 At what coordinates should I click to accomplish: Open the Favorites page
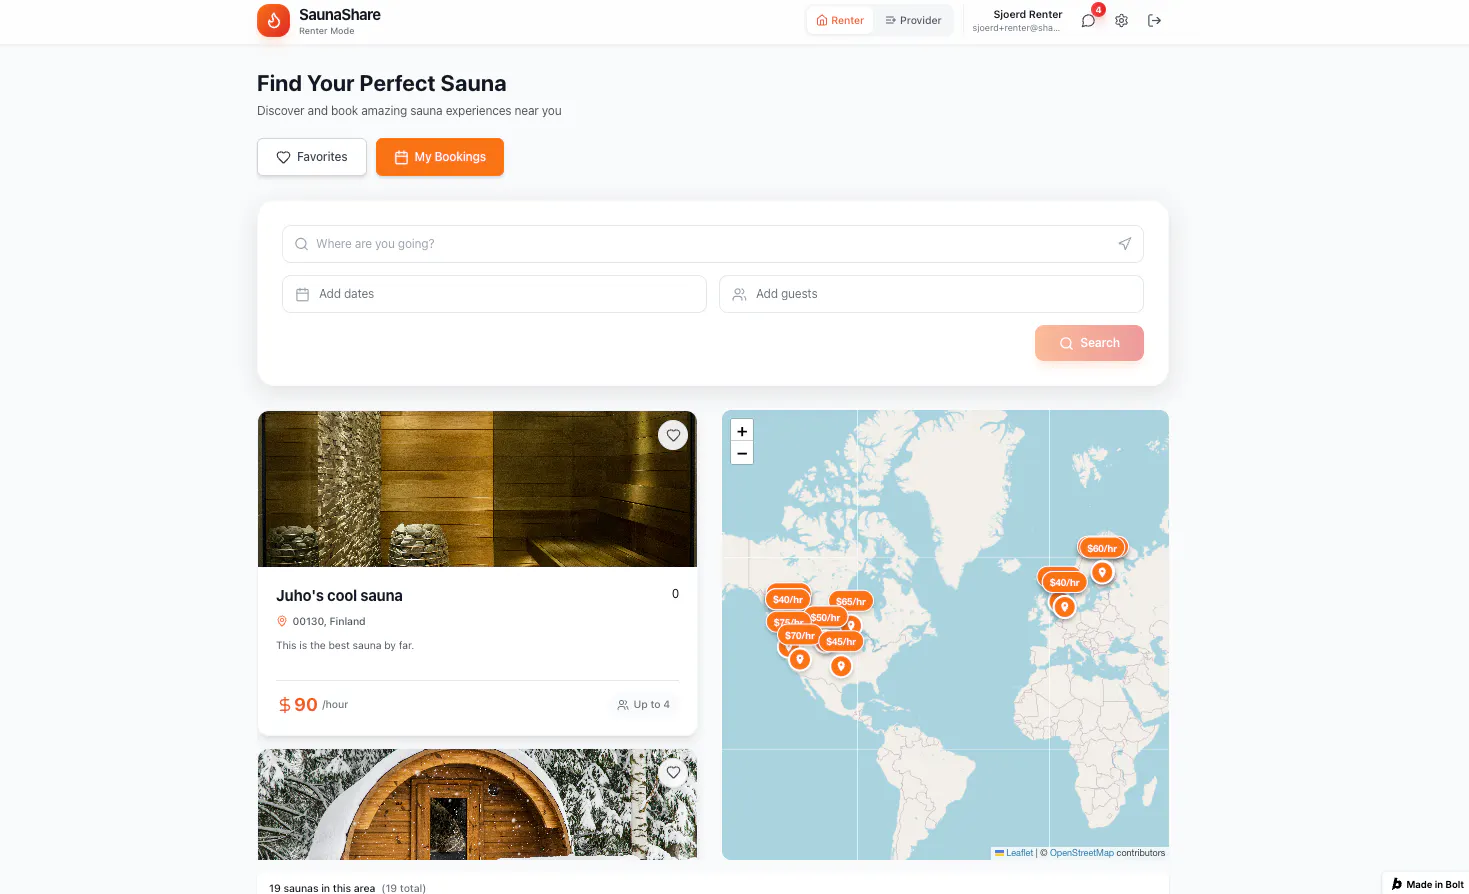(311, 157)
